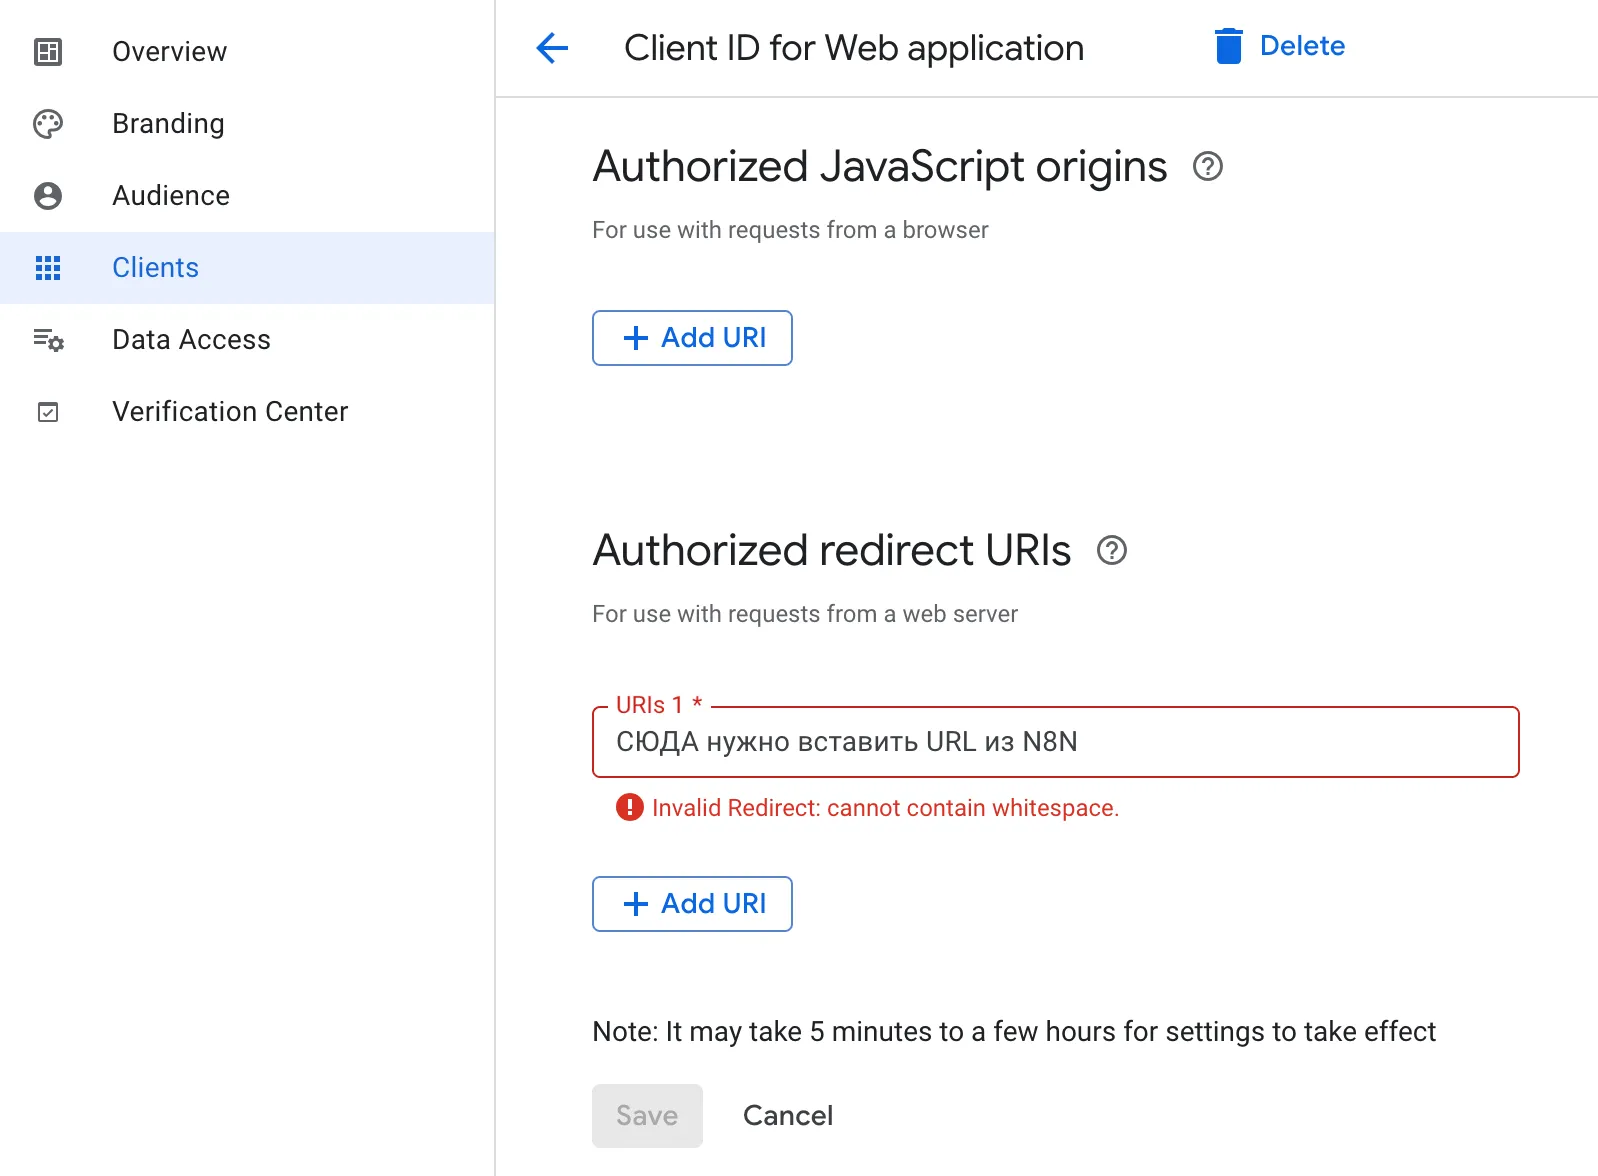Go back using the left arrow
Image resolution: width=1598 pixels, height=1176 pixels.
tap(552, 48)
